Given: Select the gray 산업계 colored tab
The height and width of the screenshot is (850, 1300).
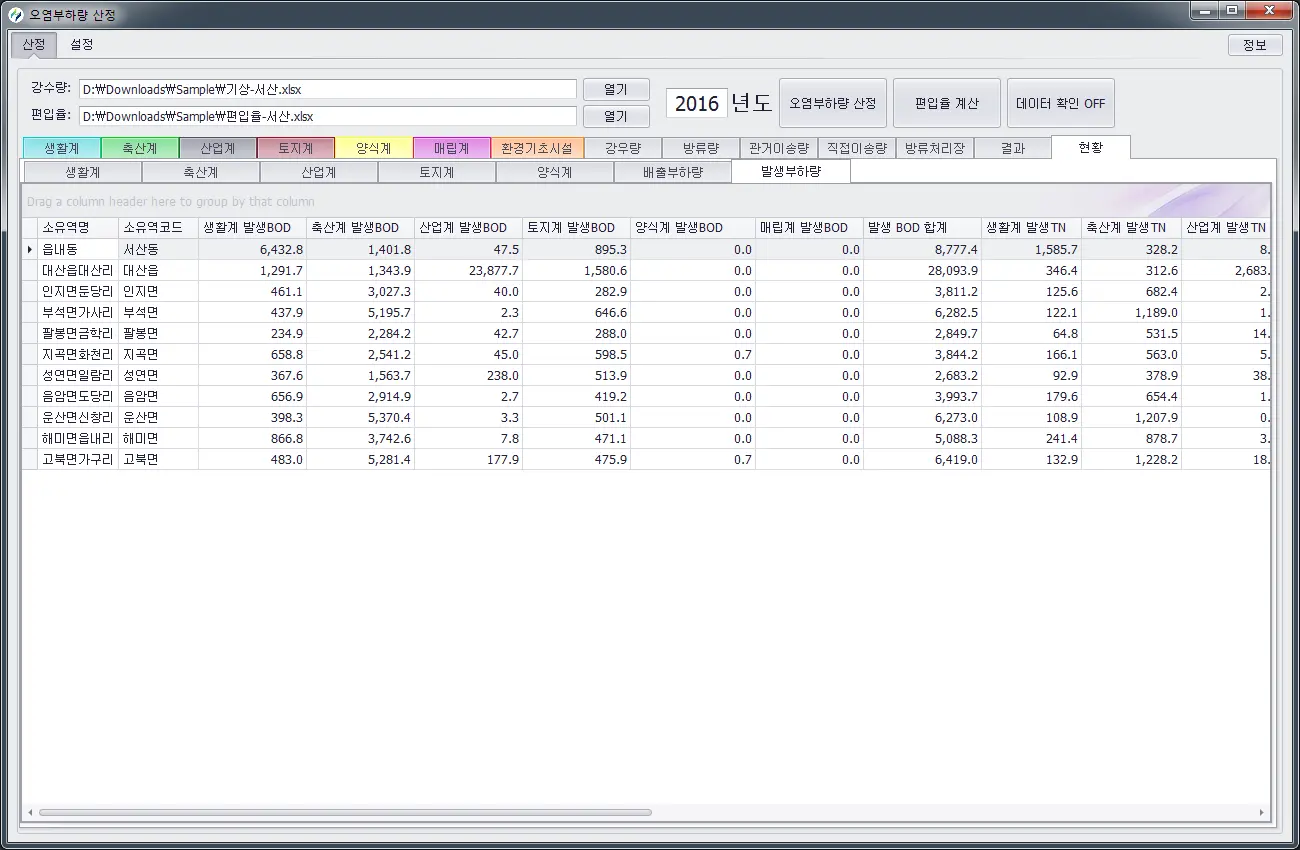Looking at the screenshot, I should coord(218,148).
